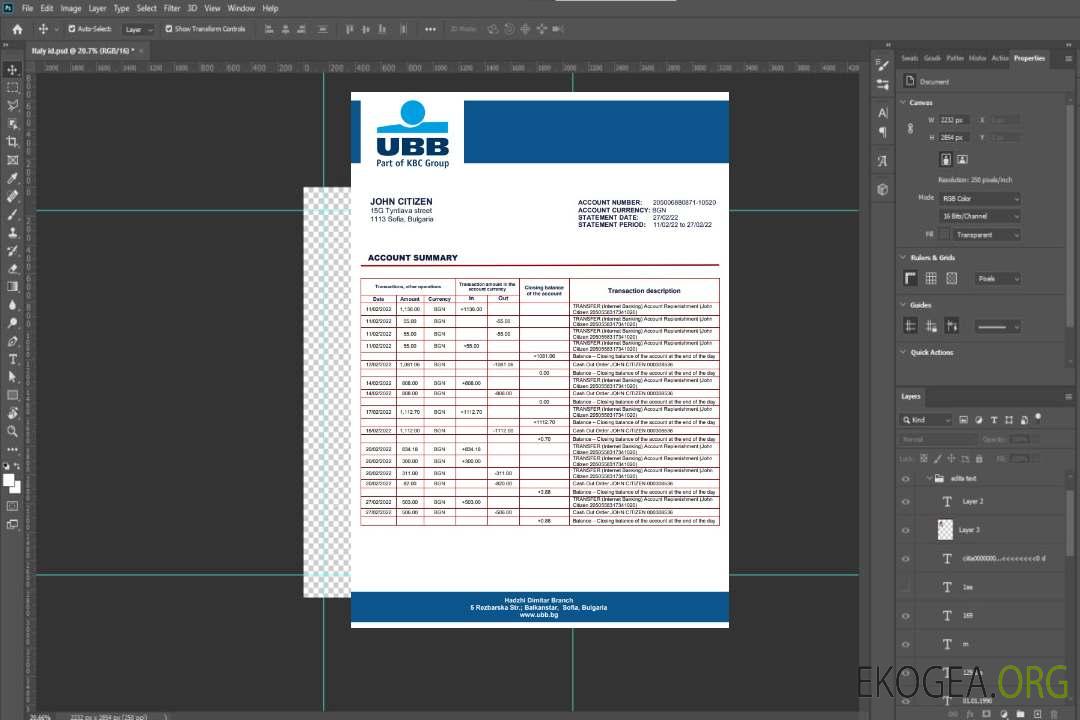Open the layer filter Kind dropdown
Viewport: 1080px width, 720px height.
coord(926,420)
